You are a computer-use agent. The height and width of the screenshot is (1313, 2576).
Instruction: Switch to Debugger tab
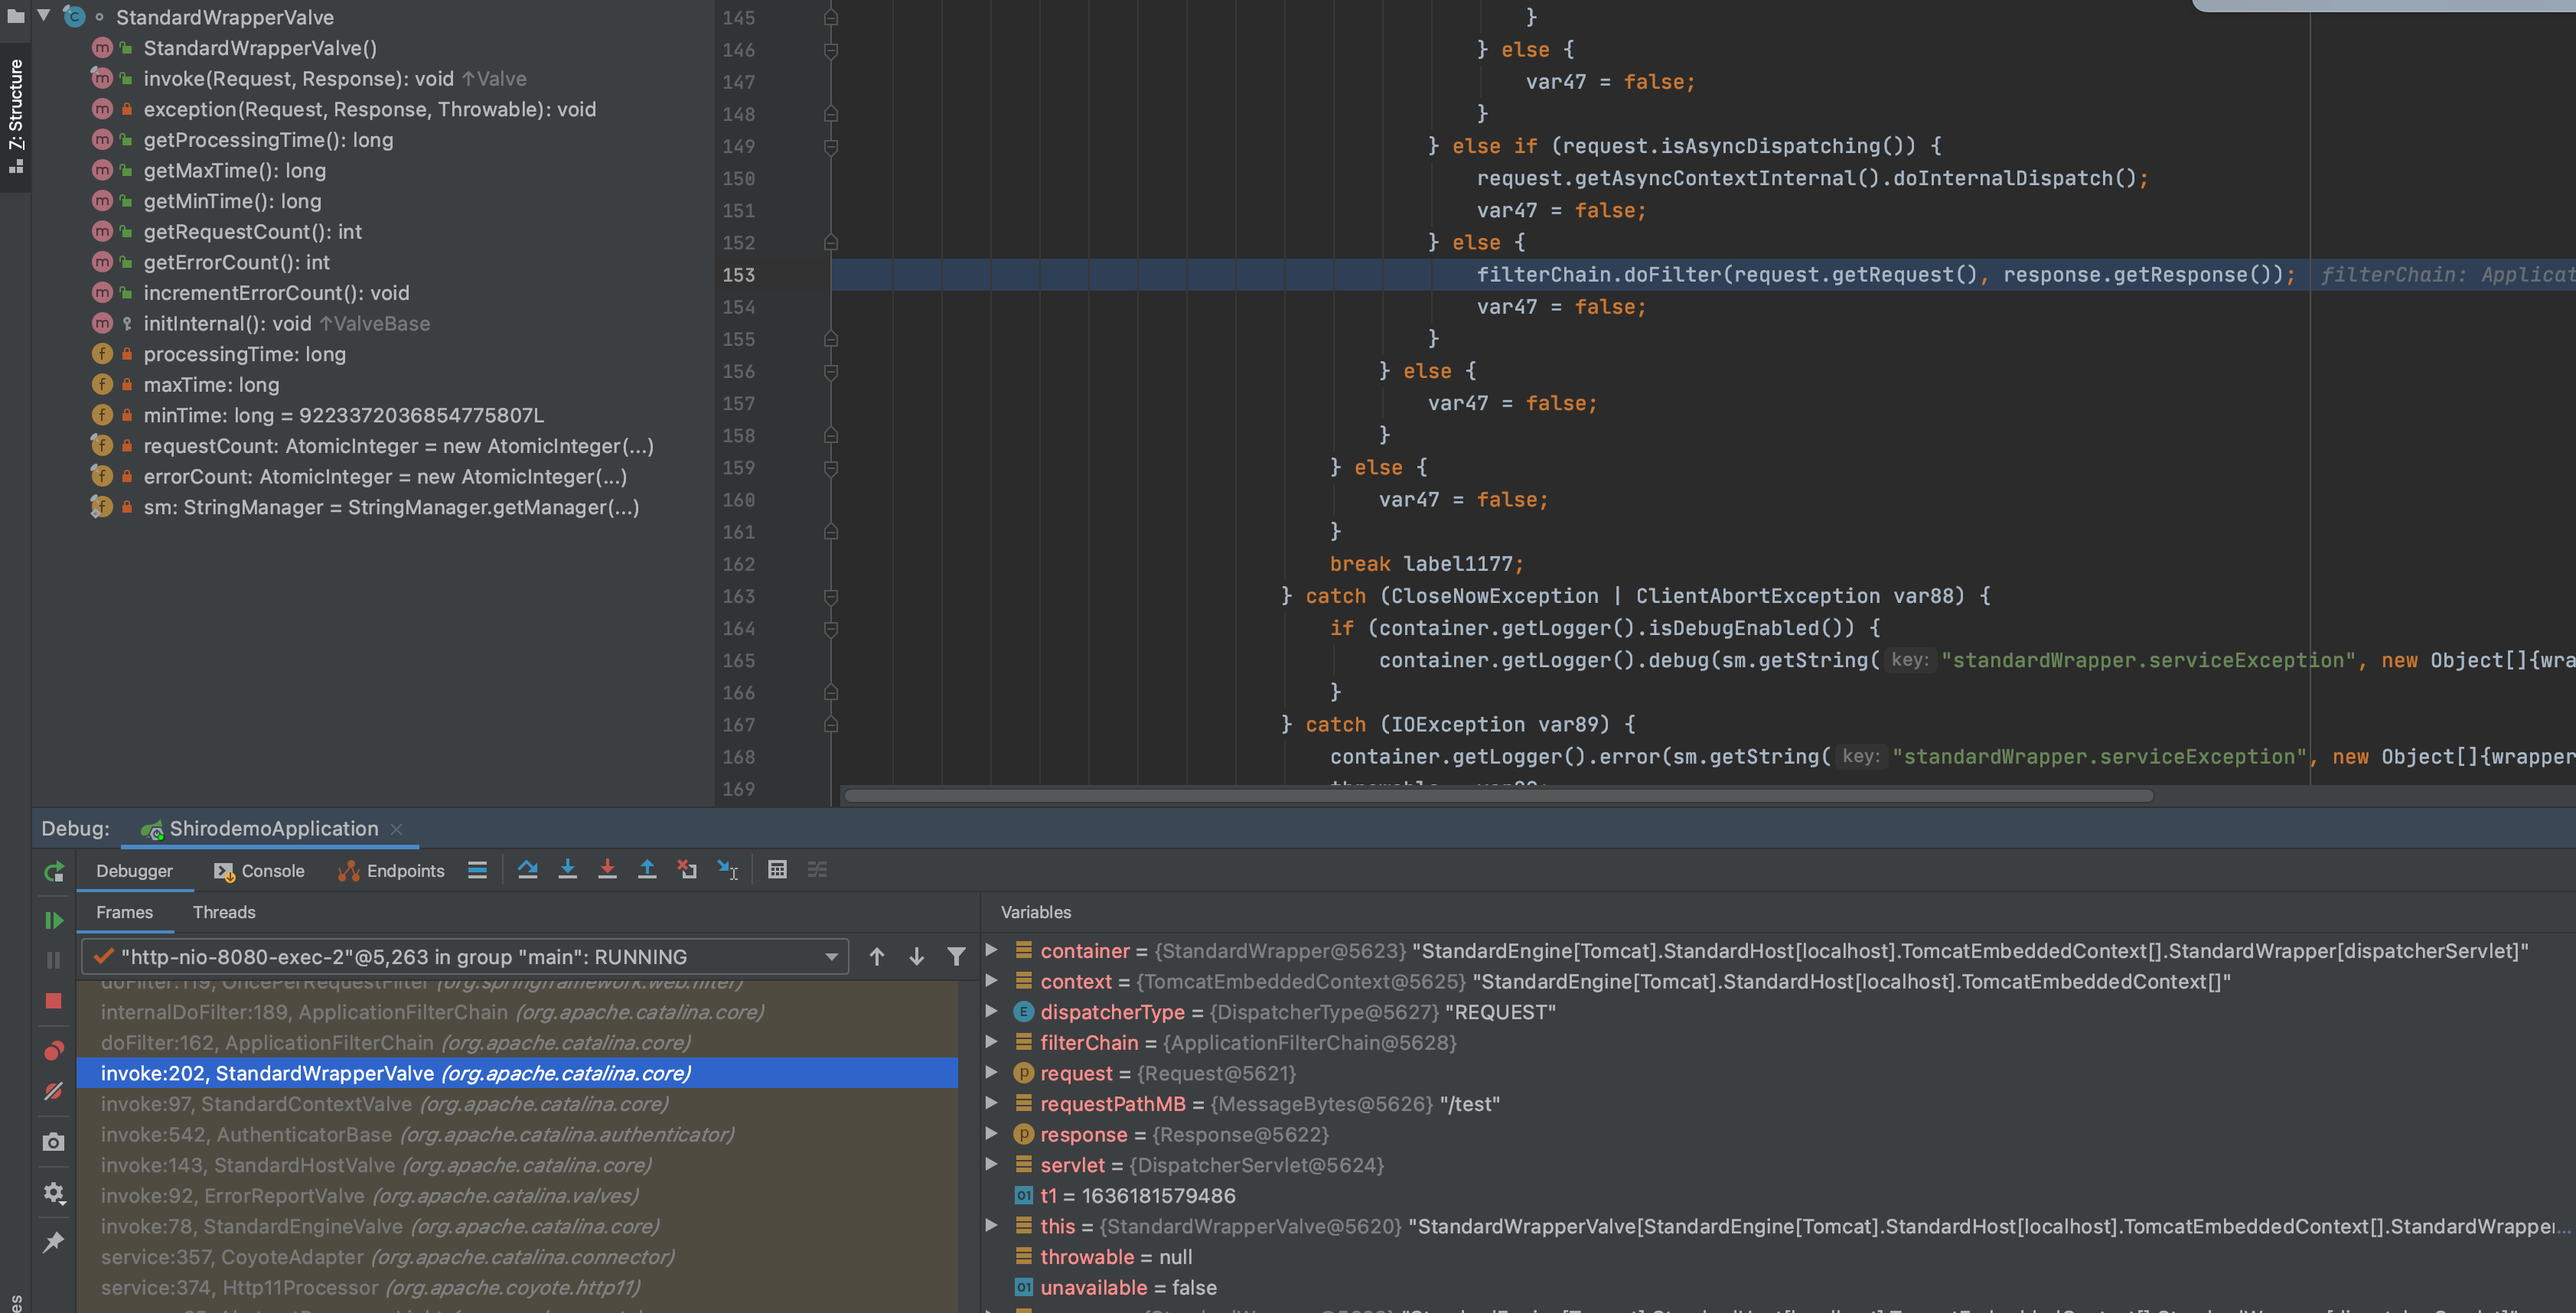[134, 871]
